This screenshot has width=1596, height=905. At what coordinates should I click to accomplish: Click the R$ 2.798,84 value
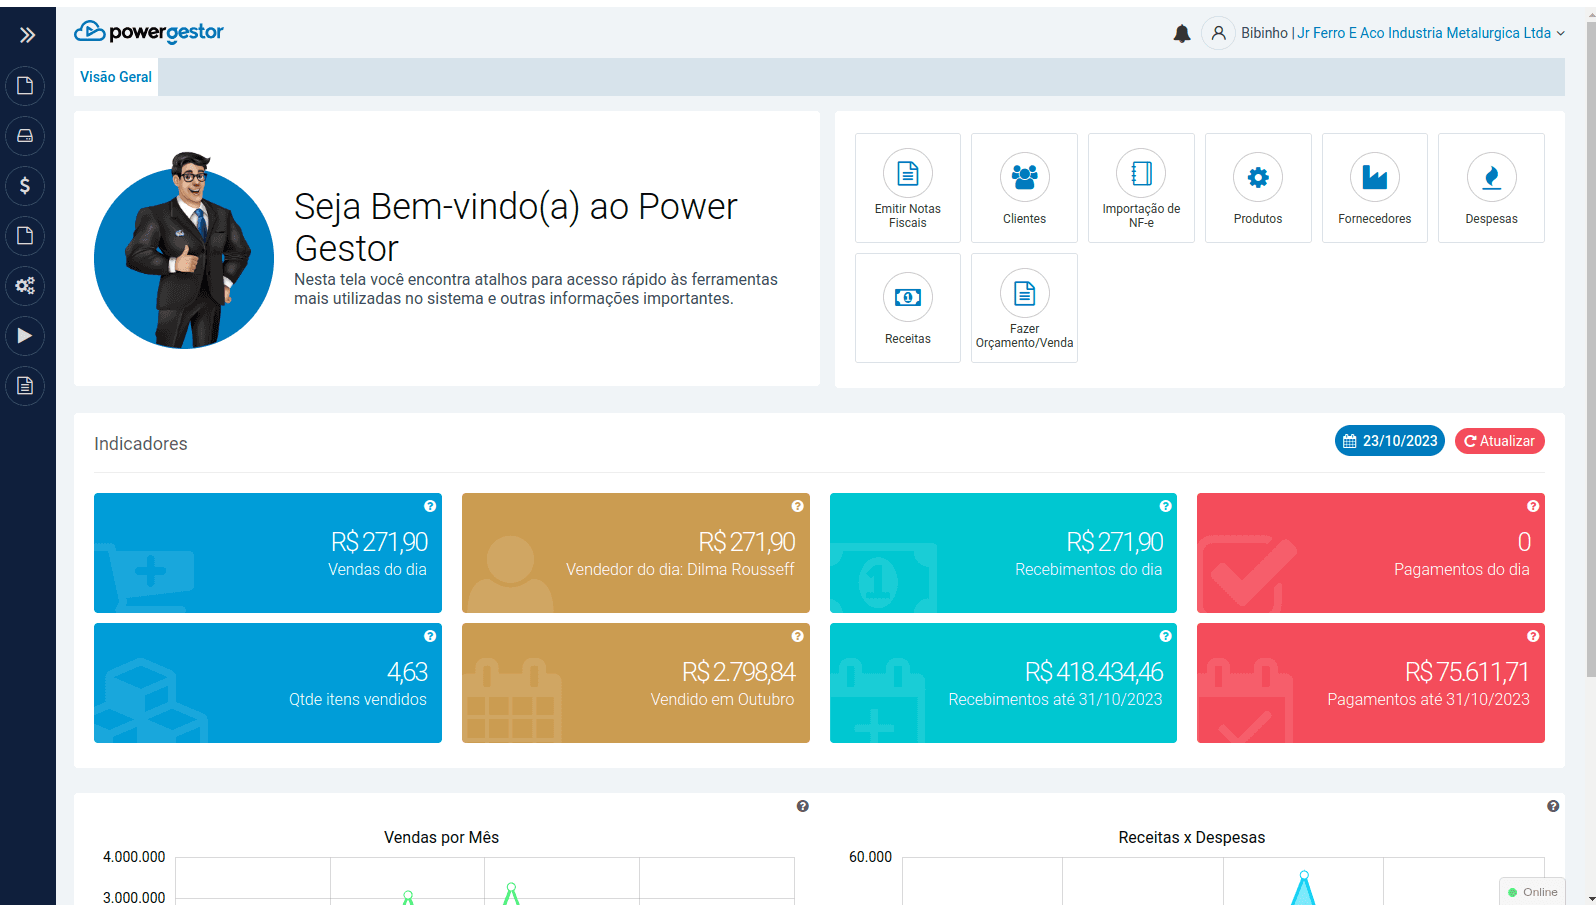tap(739, 672)
